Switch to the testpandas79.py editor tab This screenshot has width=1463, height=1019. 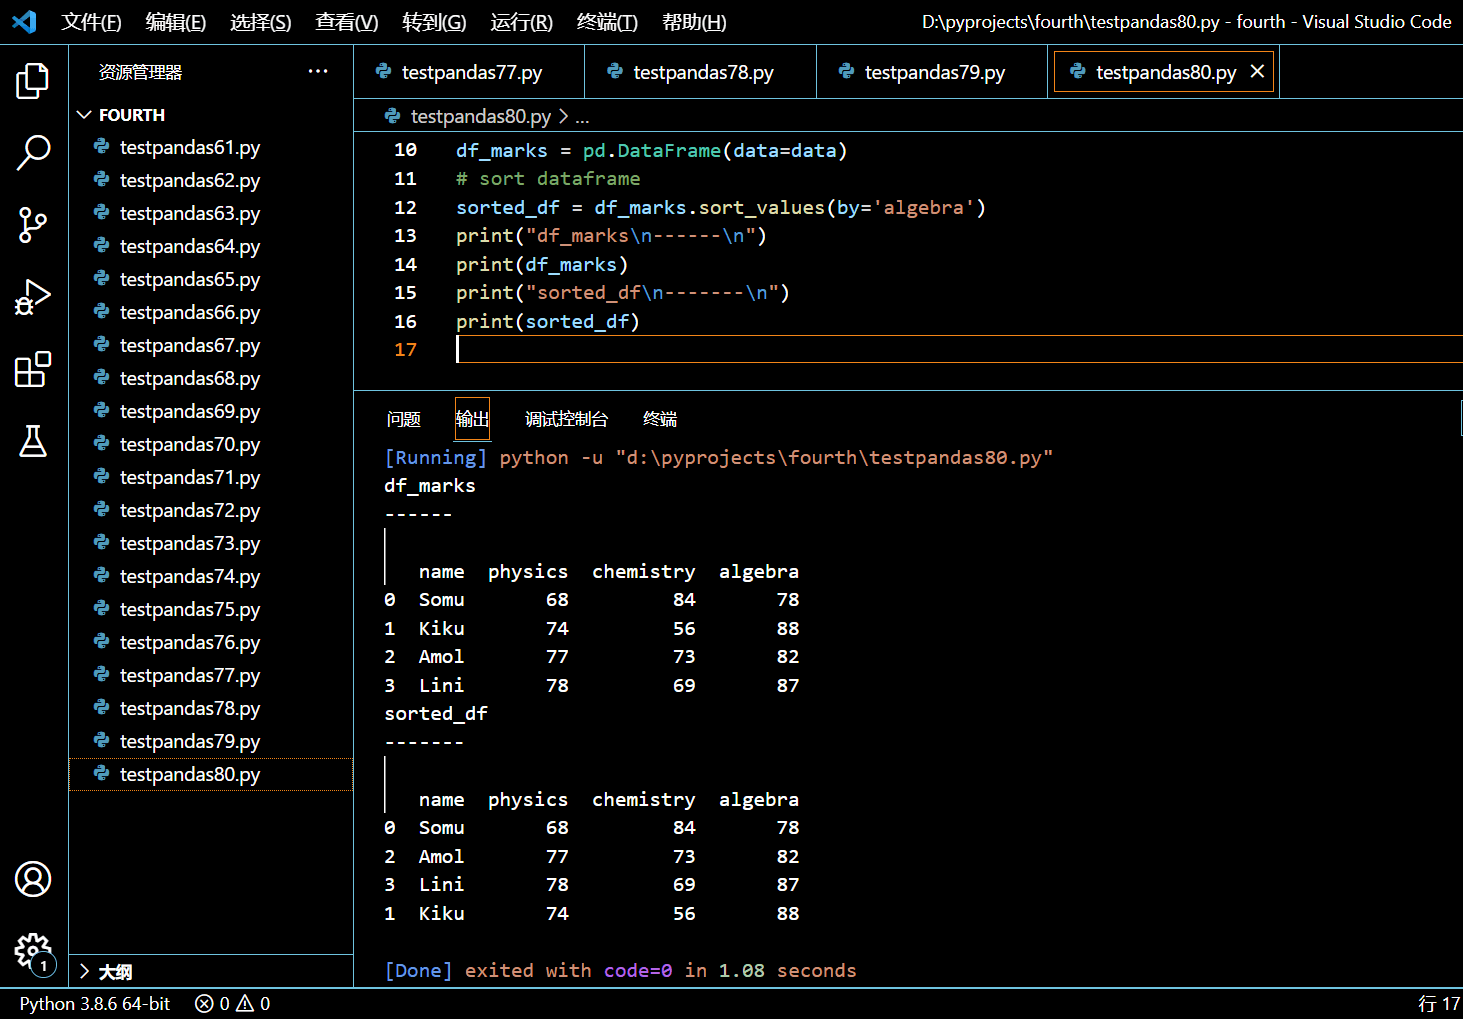pyautogui.click(x=932, y=72)
